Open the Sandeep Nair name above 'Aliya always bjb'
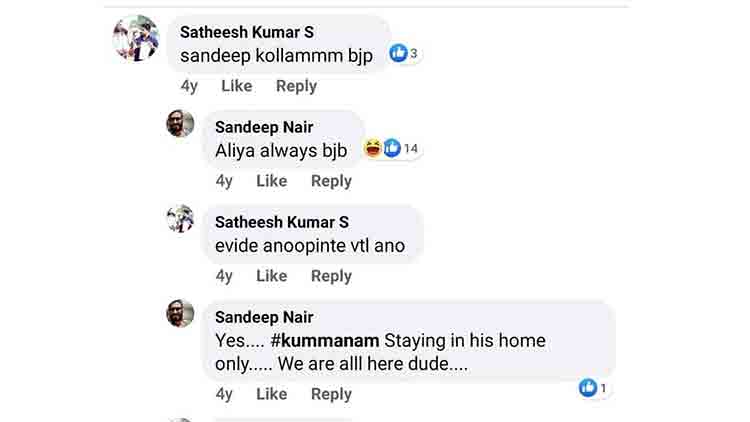Screen dimensions: 750x422 click(264, 127)
